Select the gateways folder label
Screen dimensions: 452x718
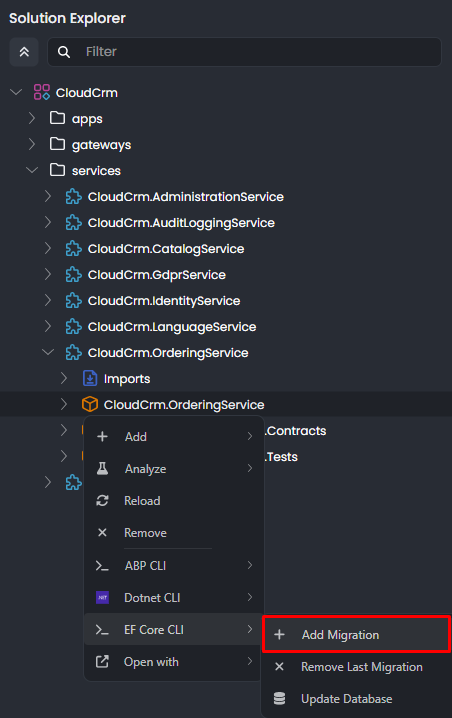point(101,145)
